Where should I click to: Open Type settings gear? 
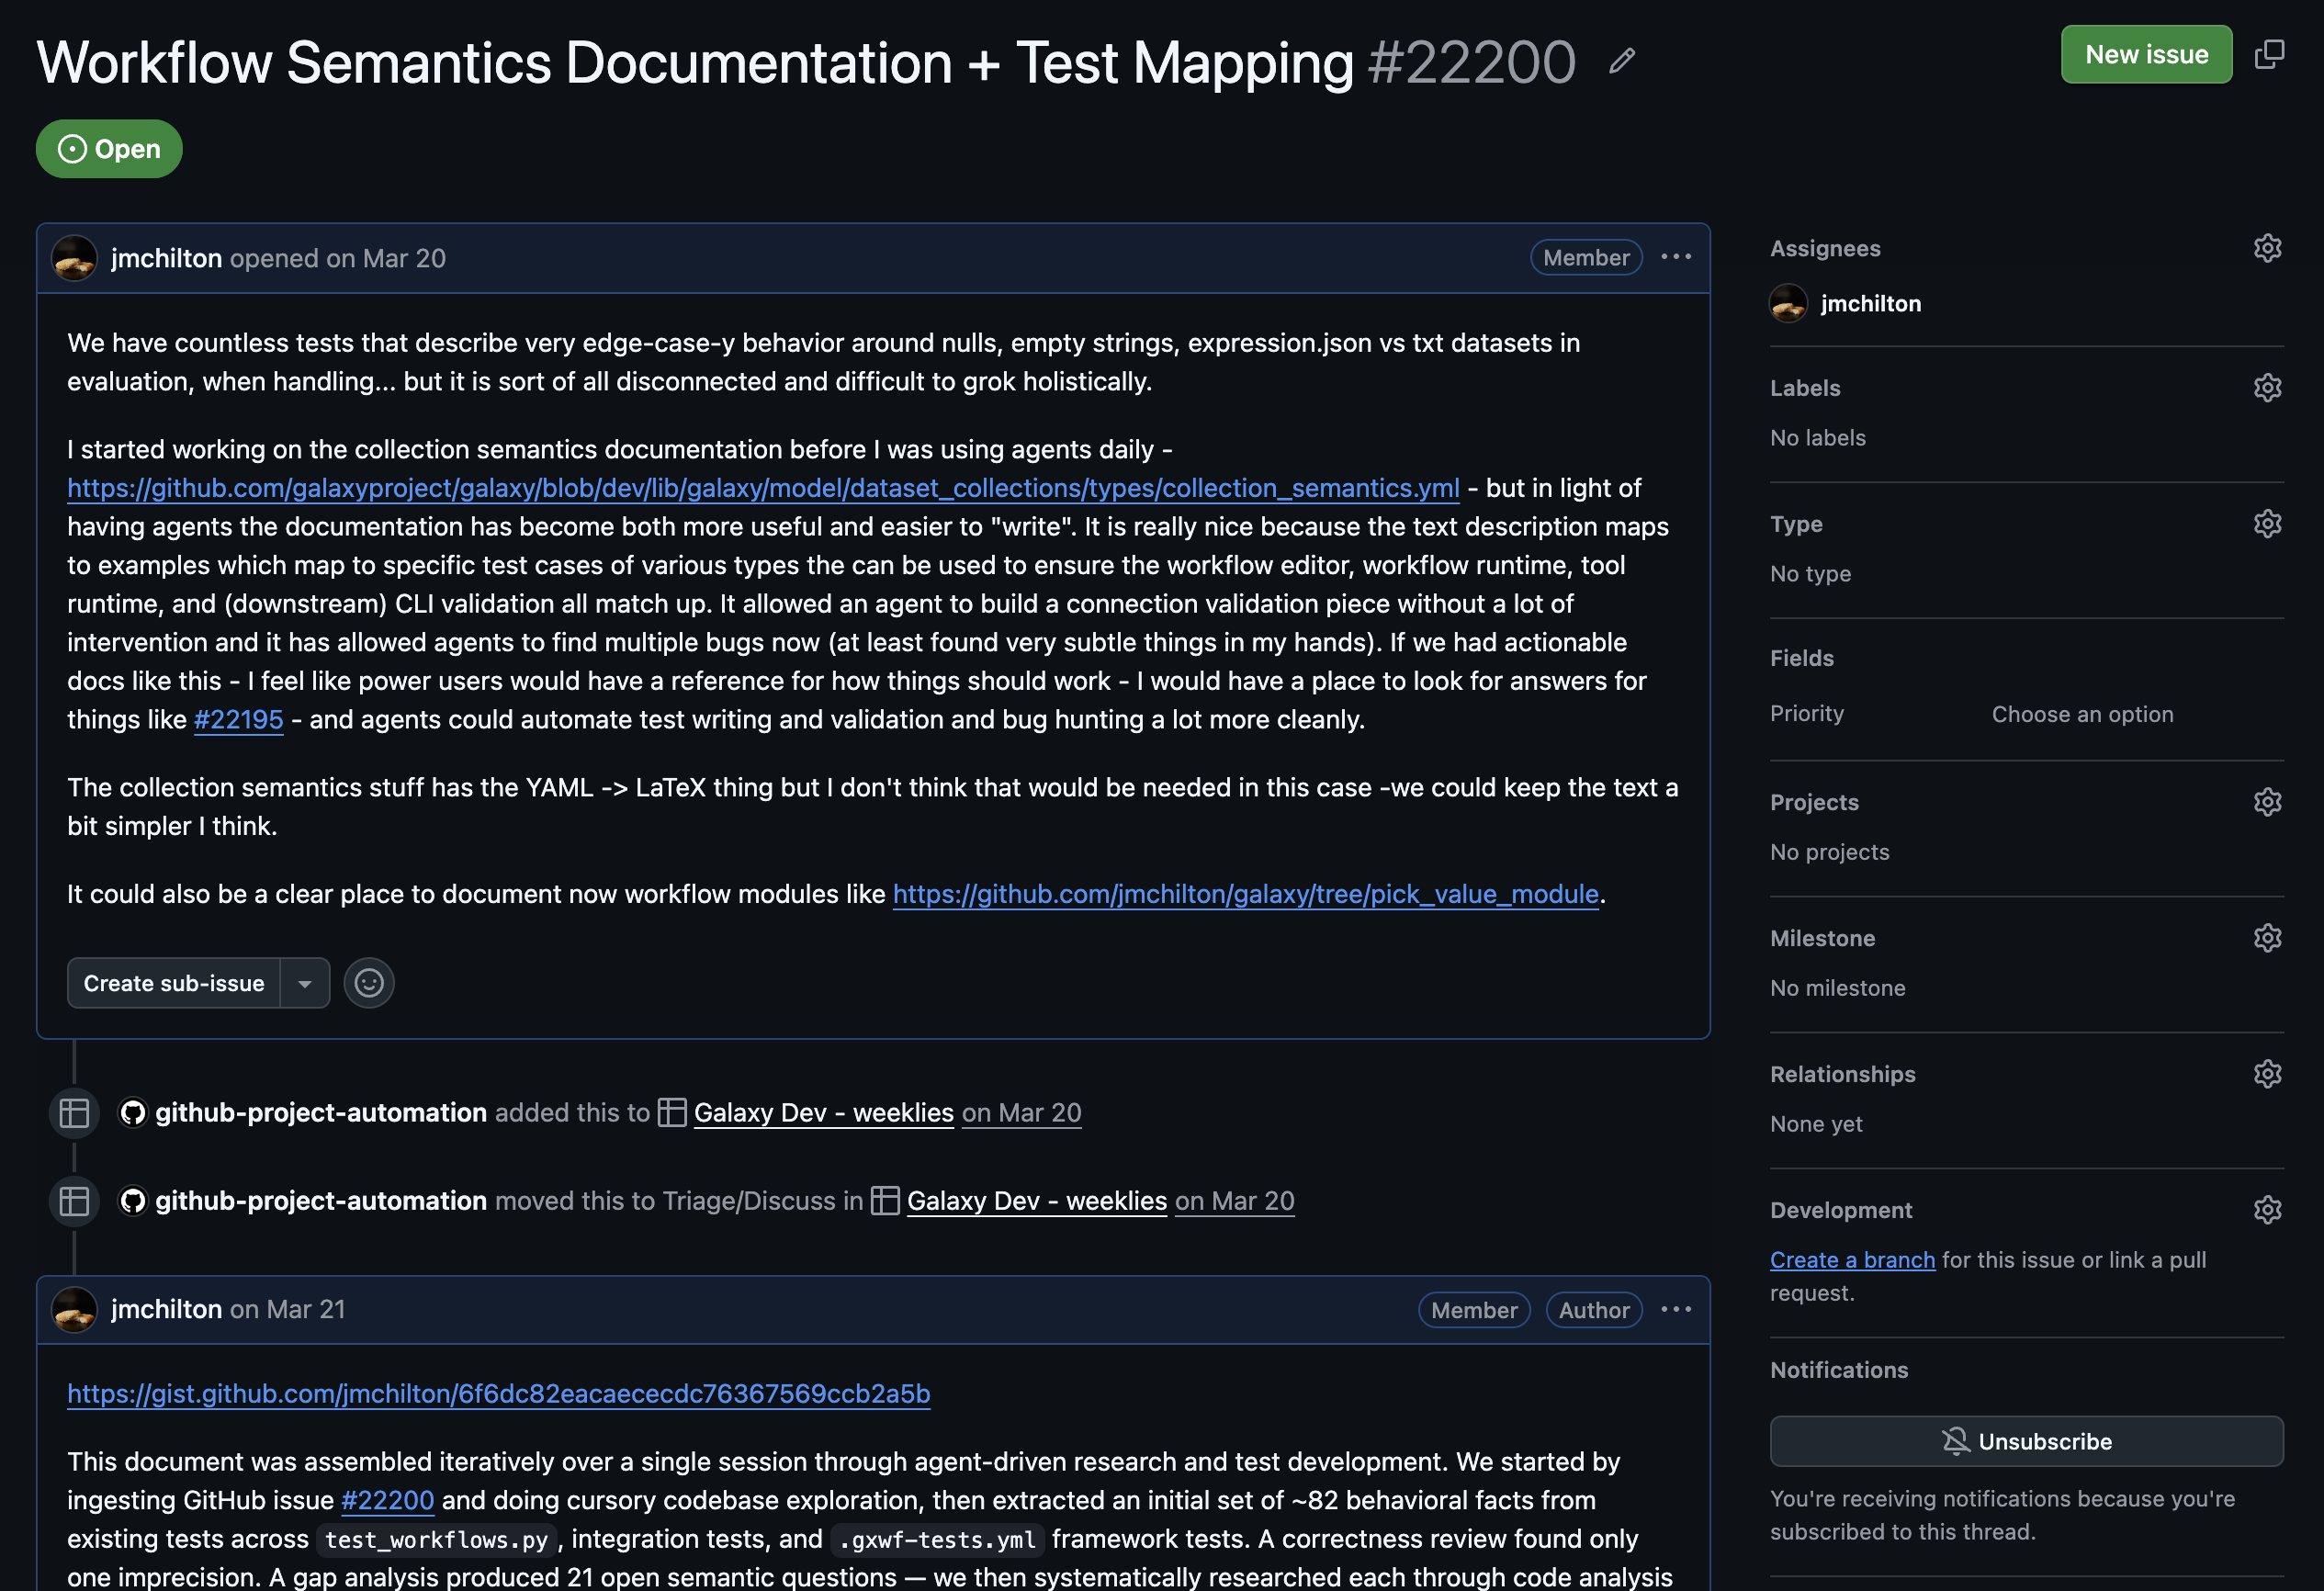pos(2267,524)
